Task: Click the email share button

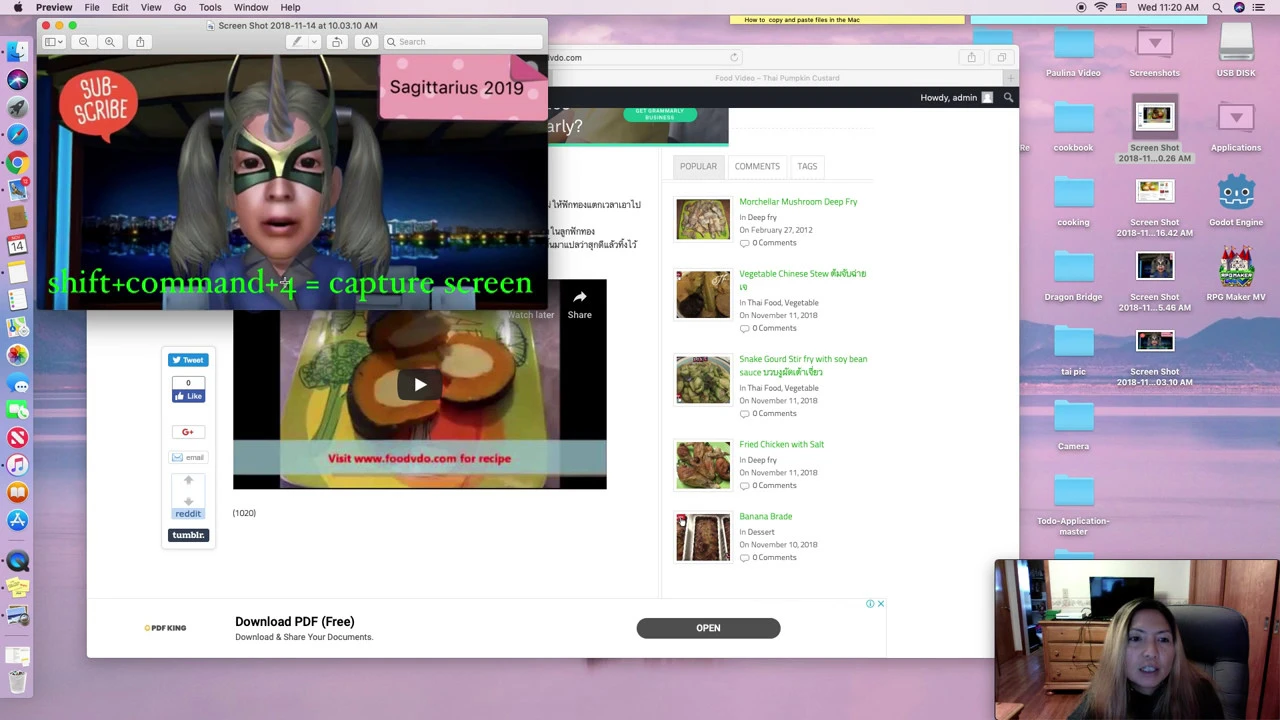Action: coord(188,457)
